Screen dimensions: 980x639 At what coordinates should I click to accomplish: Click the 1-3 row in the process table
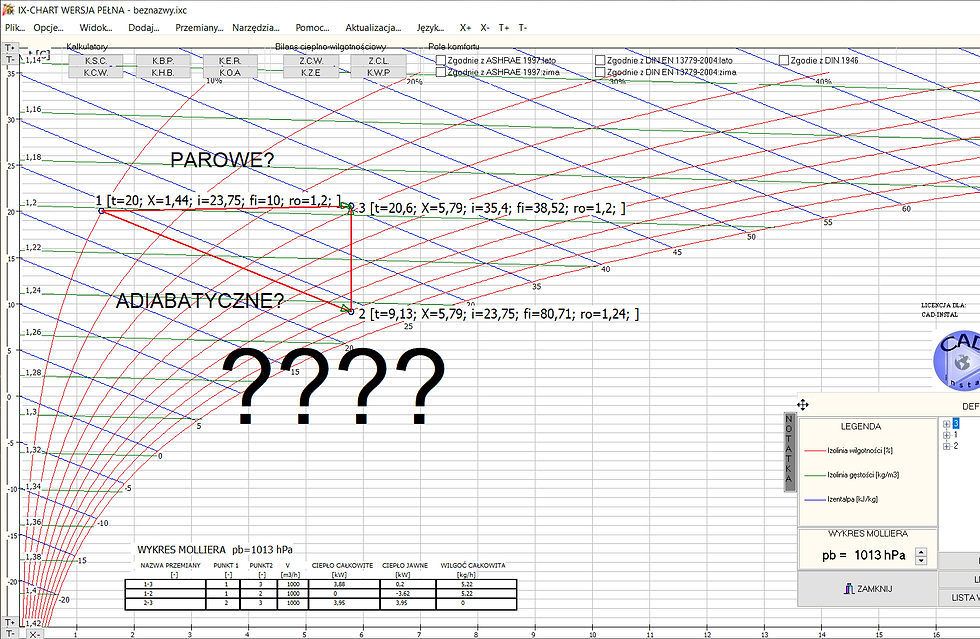(x=321, y=585)
